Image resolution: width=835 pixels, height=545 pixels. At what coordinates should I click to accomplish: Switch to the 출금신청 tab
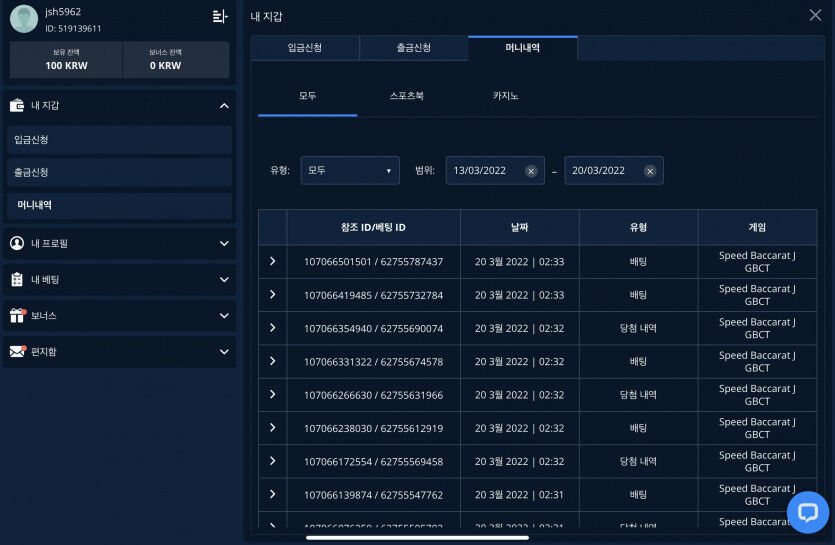click(x=414, y=48)
